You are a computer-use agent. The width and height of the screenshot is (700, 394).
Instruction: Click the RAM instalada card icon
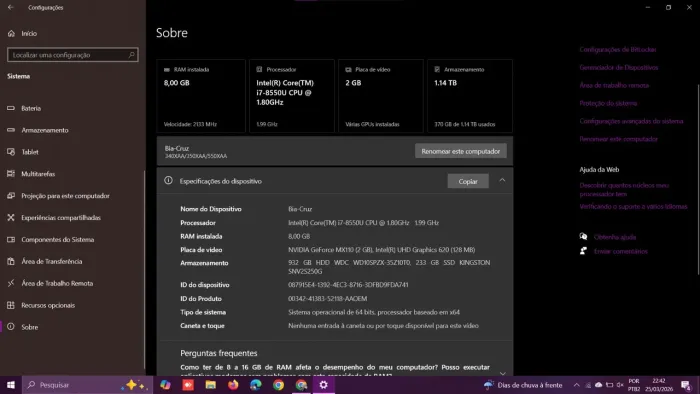click(x=167, y=70)
